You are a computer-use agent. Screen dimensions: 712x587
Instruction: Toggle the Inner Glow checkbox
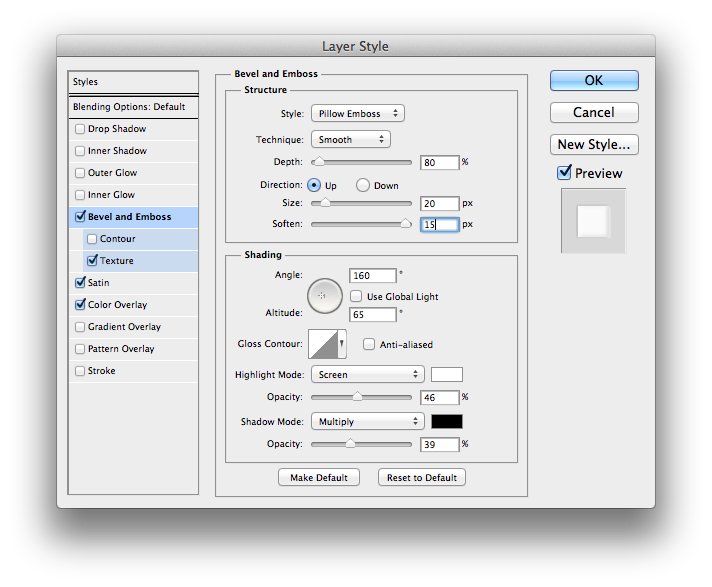point(80,195)
